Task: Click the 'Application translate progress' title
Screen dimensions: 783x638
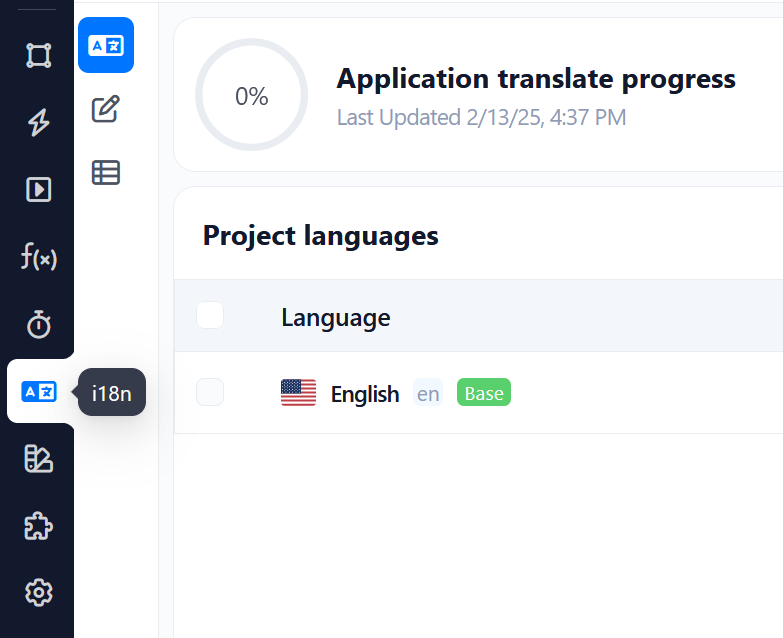Action: coord(536,79)
